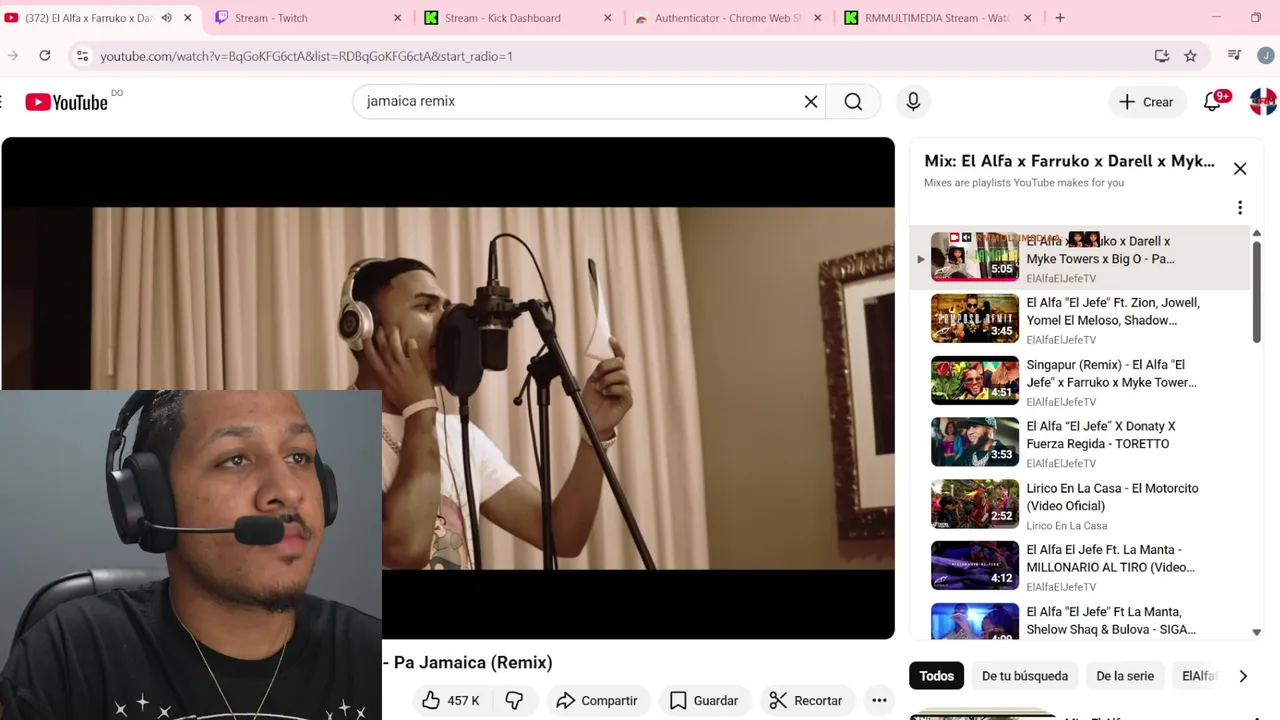
Task: Click 'Lirico En La Casa' channel name
Action: [1066, 526]
